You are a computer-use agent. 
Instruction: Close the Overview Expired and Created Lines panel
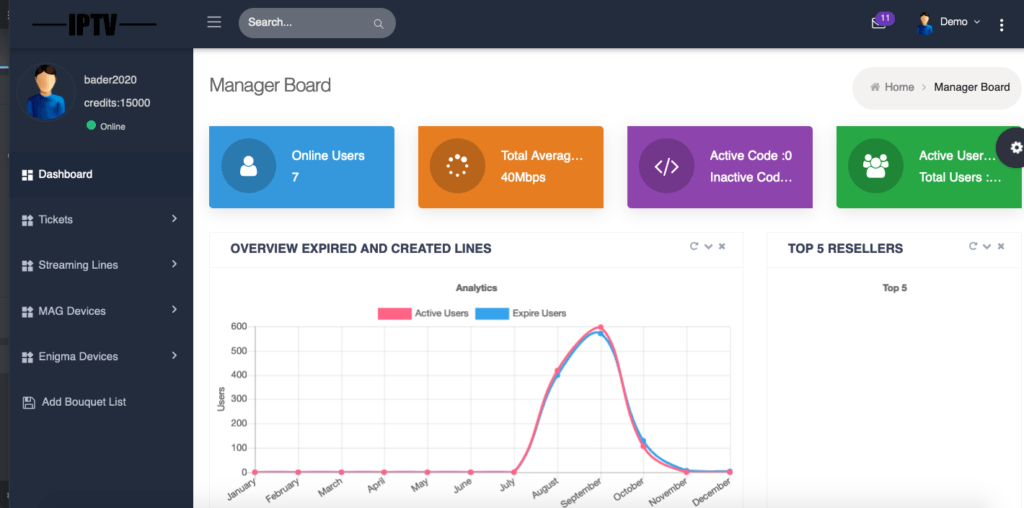click(722, 246)
